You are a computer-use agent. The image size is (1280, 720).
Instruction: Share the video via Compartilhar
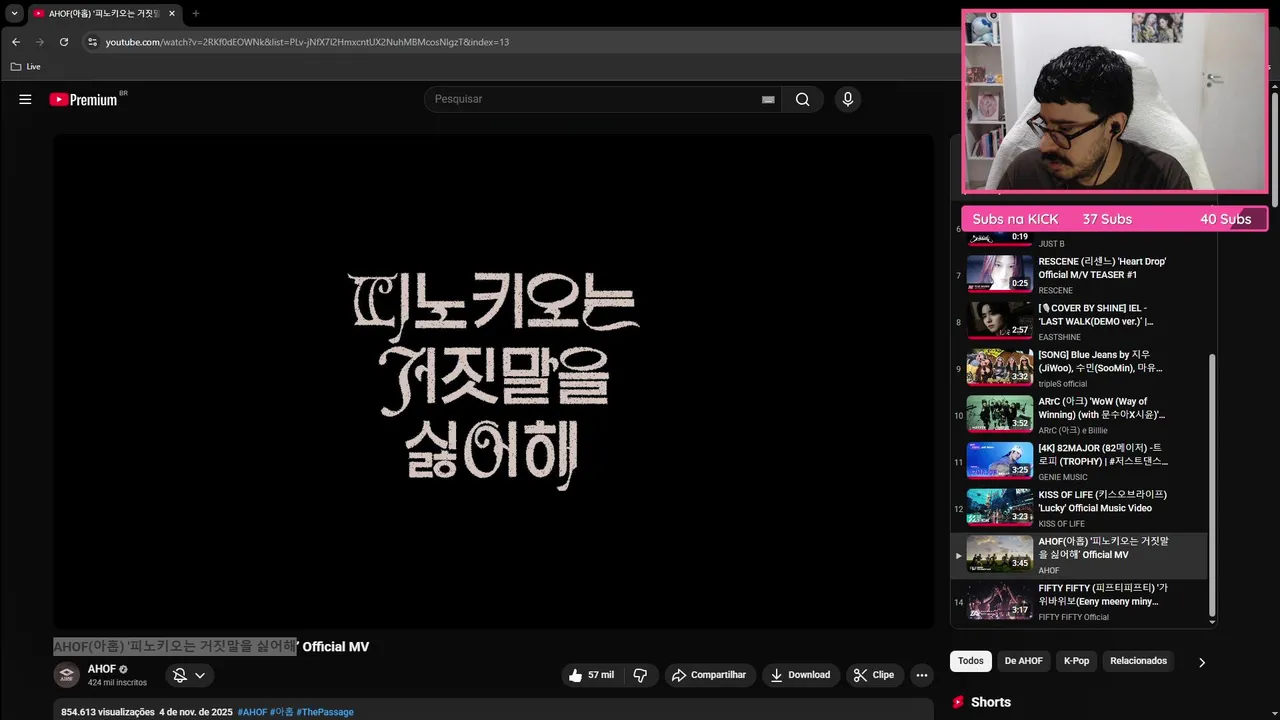709,675
